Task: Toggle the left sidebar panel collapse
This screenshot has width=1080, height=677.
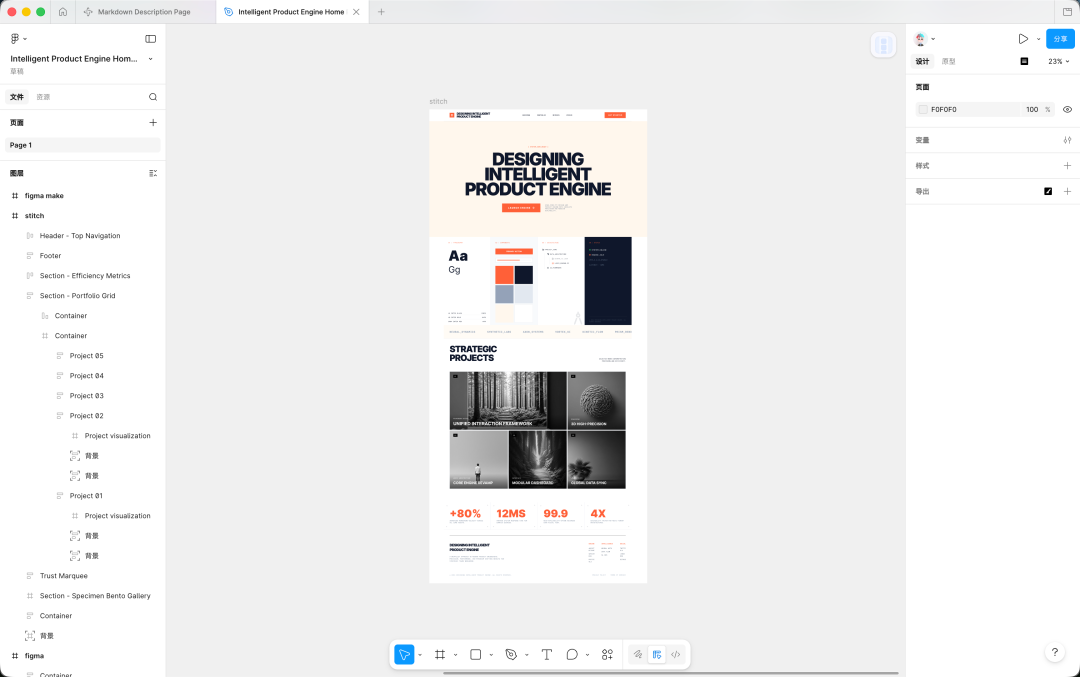Action: (150, 39)
